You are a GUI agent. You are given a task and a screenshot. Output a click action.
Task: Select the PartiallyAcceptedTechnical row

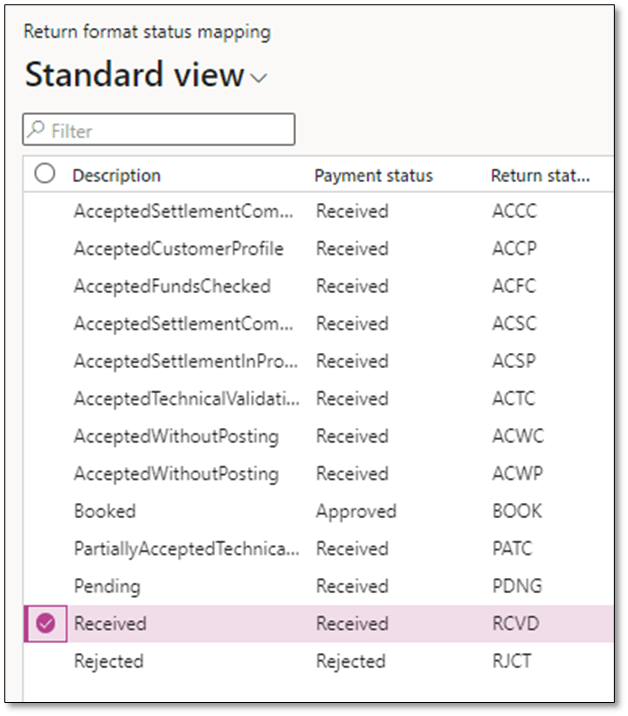pos(186,549)
